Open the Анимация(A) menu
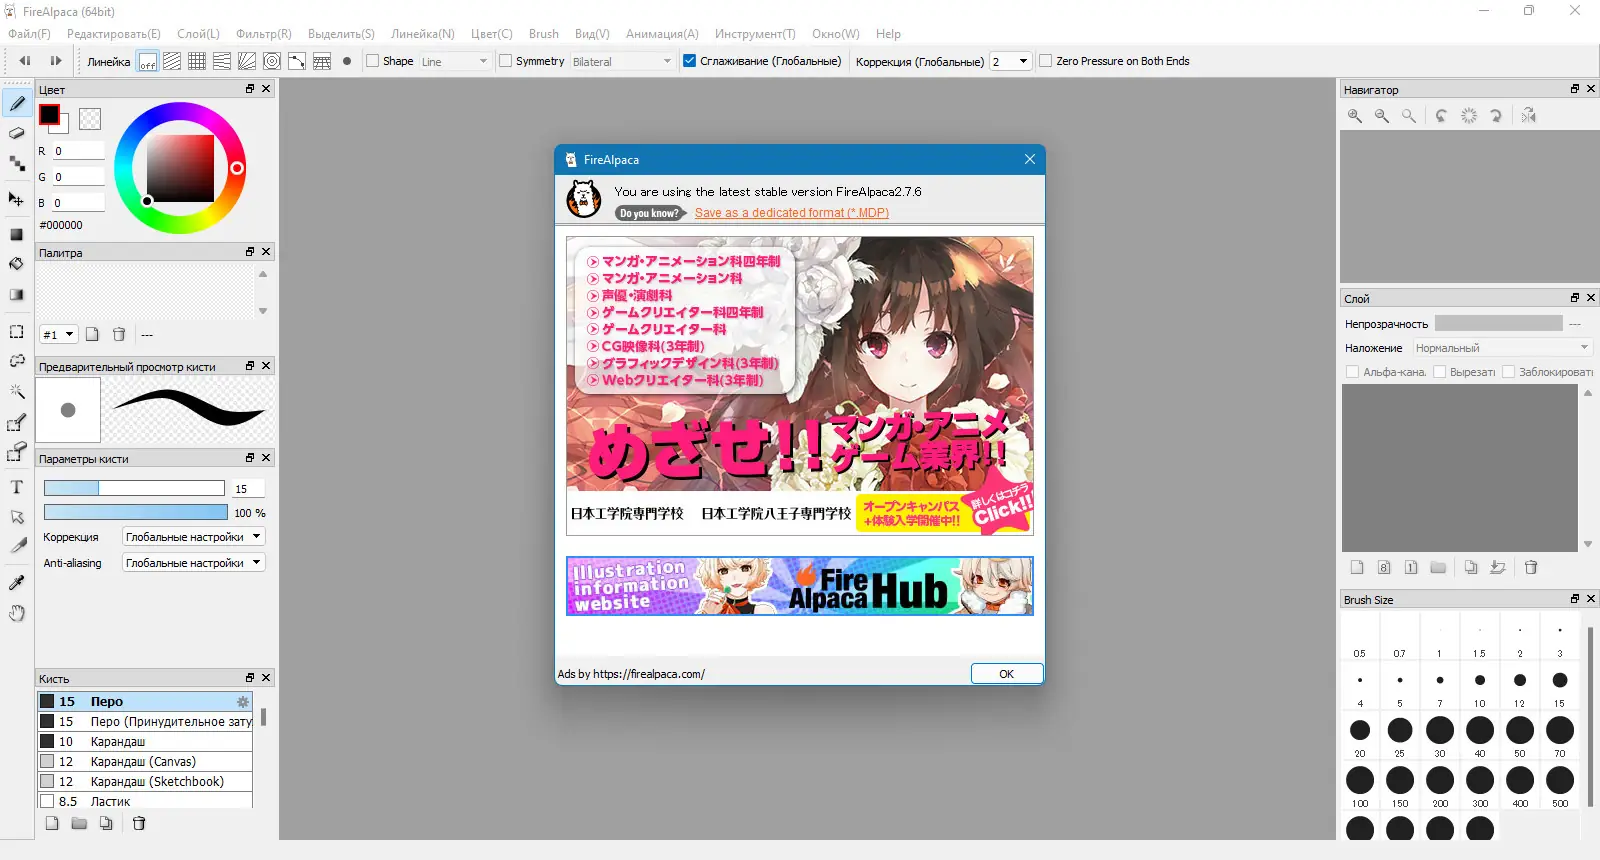1600x860 pixels. [662, 34]
